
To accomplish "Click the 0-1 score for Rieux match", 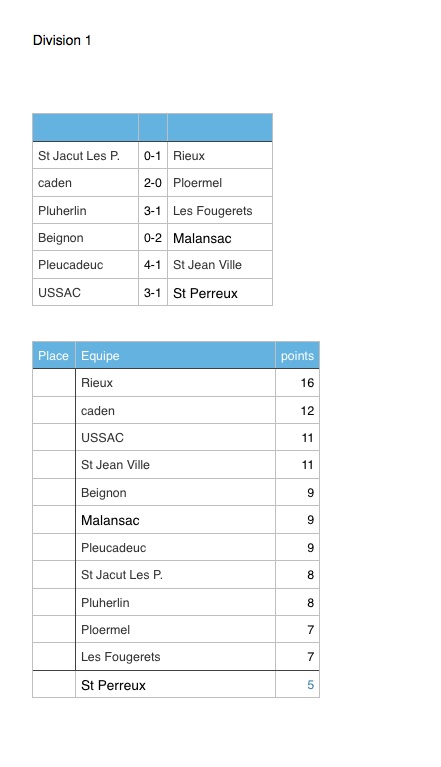I will (153, 156).
